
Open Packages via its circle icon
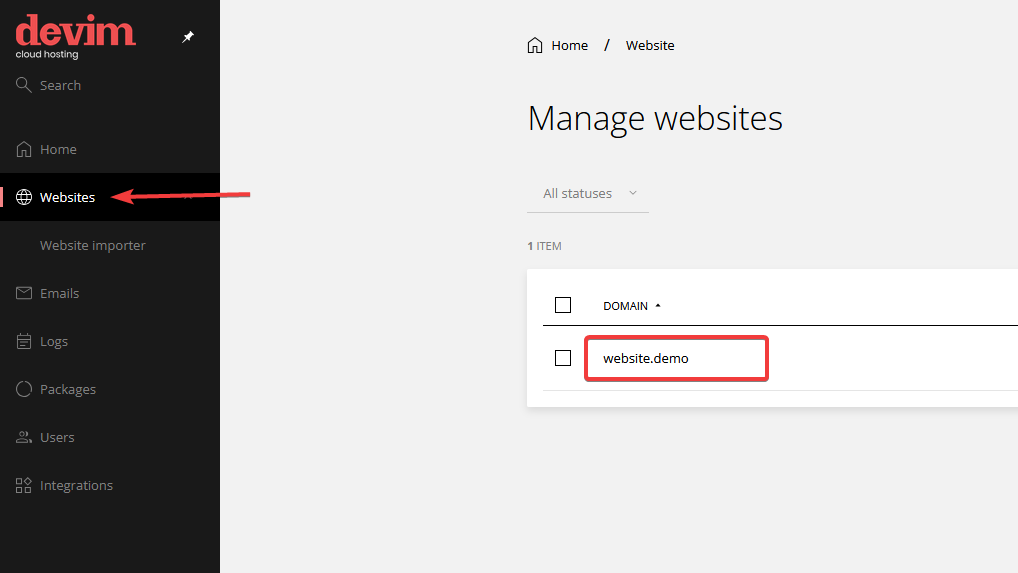tap(24, 389)
